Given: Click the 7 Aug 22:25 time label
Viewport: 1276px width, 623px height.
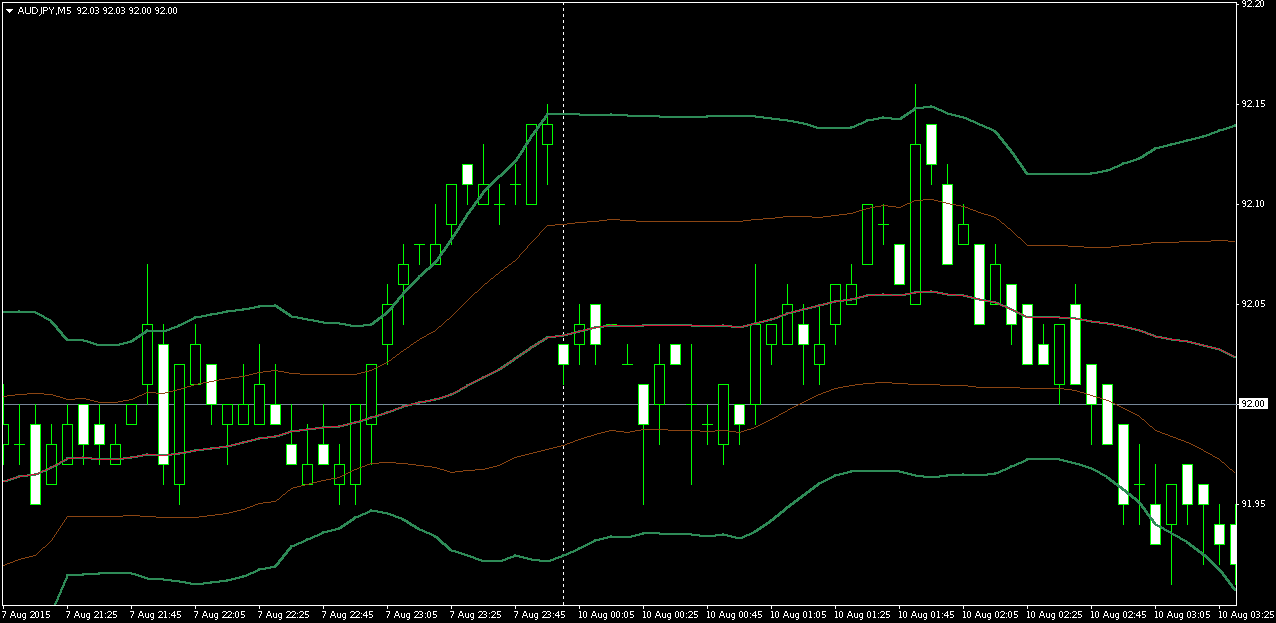Looking at the screenshot, I should [286, 613].
